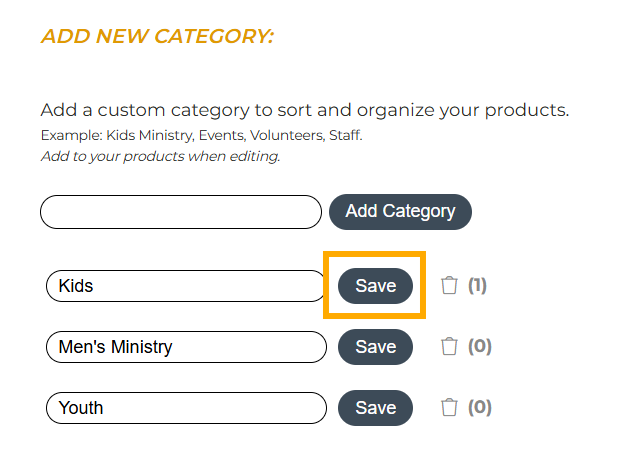Click the (1) product count beside Kids

(477, 285)
